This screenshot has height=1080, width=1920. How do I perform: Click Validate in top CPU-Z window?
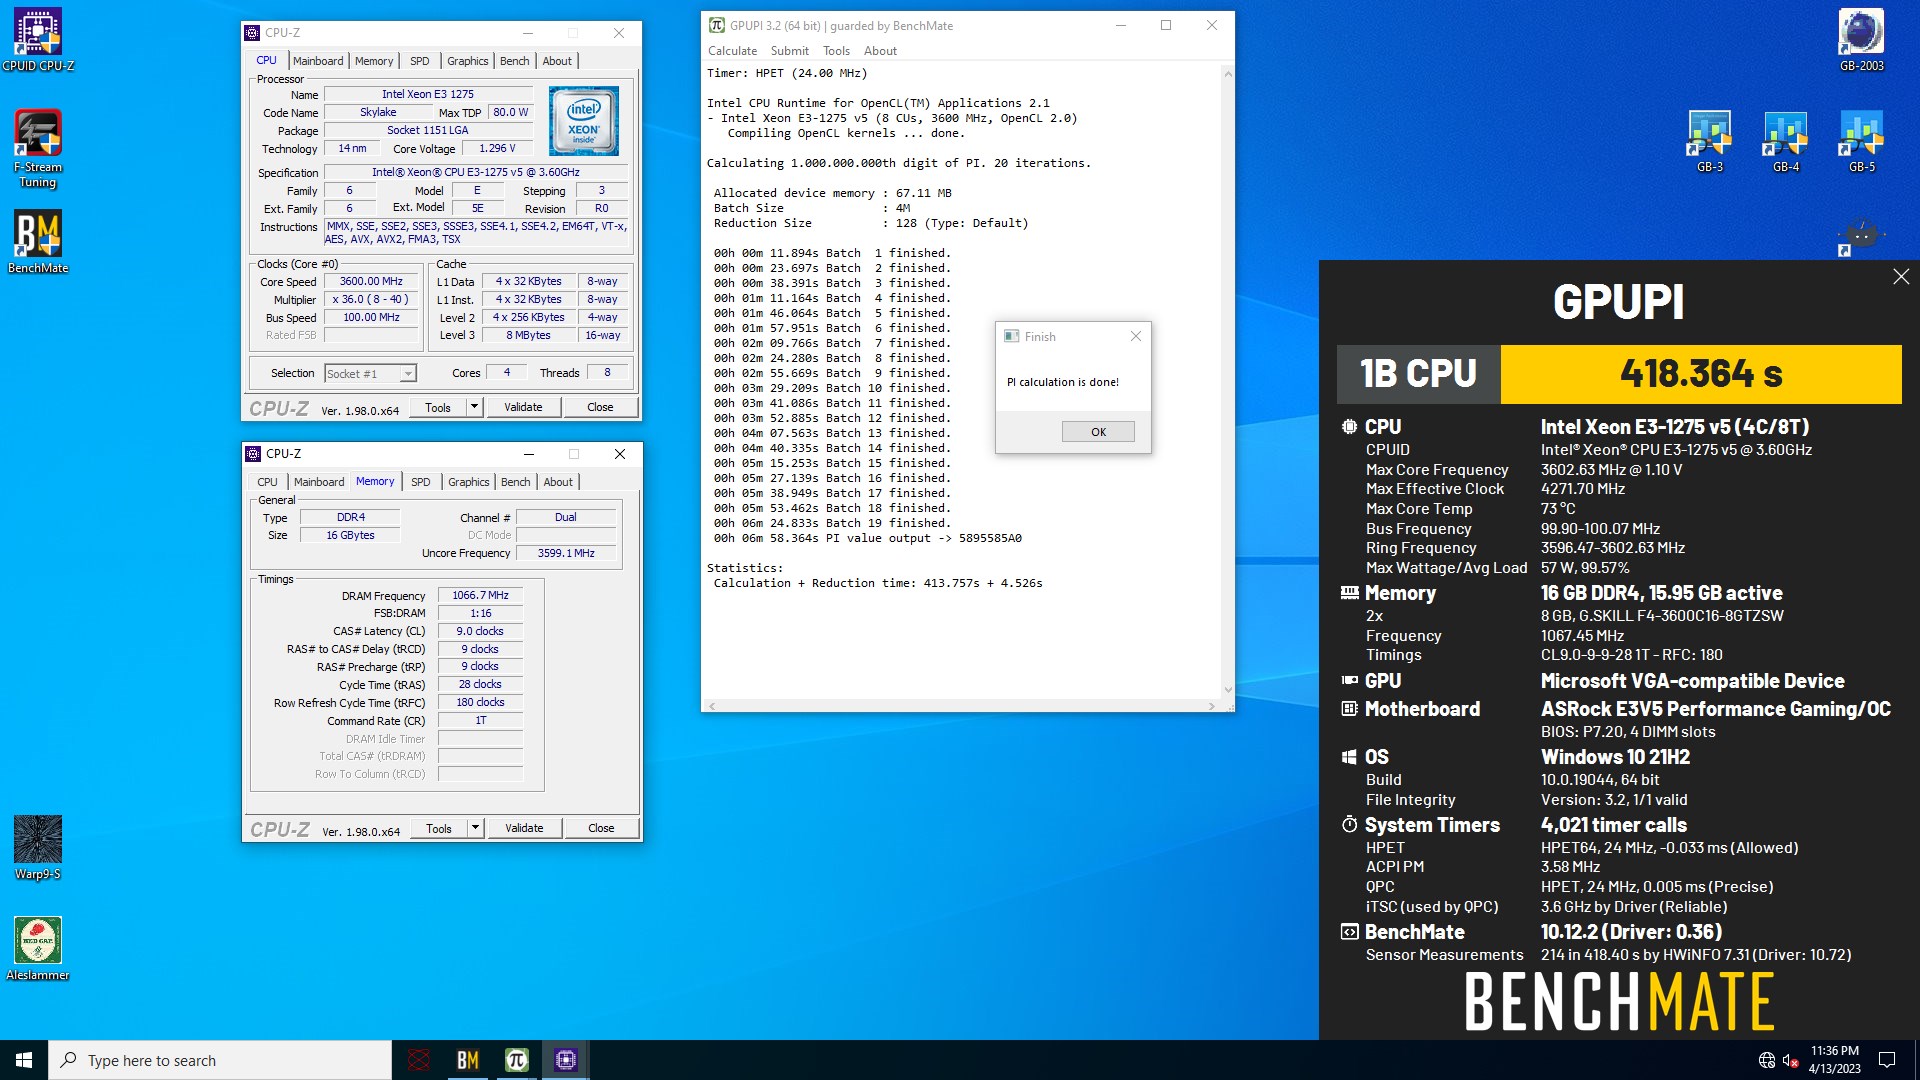pos(523,407)
